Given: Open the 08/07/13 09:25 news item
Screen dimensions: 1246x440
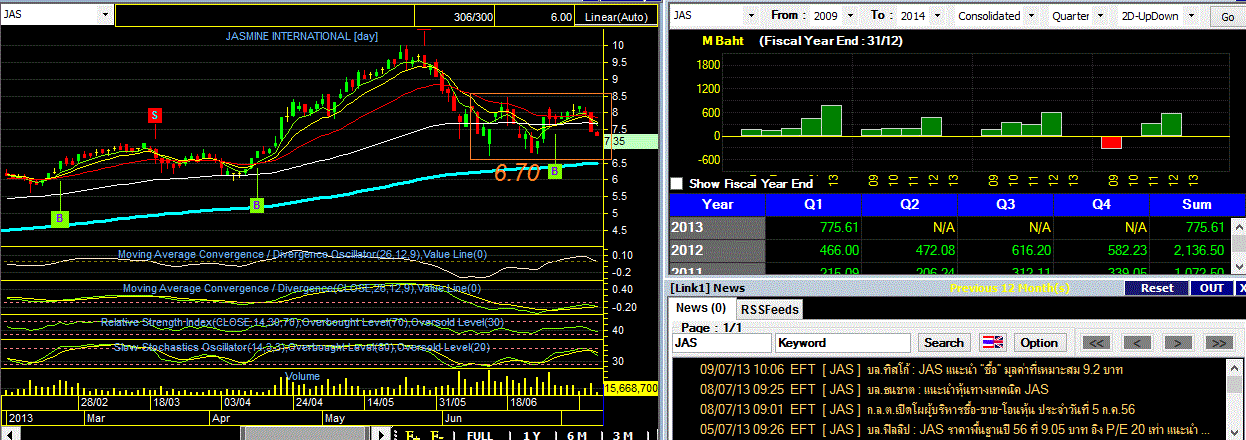Looking at the screenshot, I should tap(875, 389).
